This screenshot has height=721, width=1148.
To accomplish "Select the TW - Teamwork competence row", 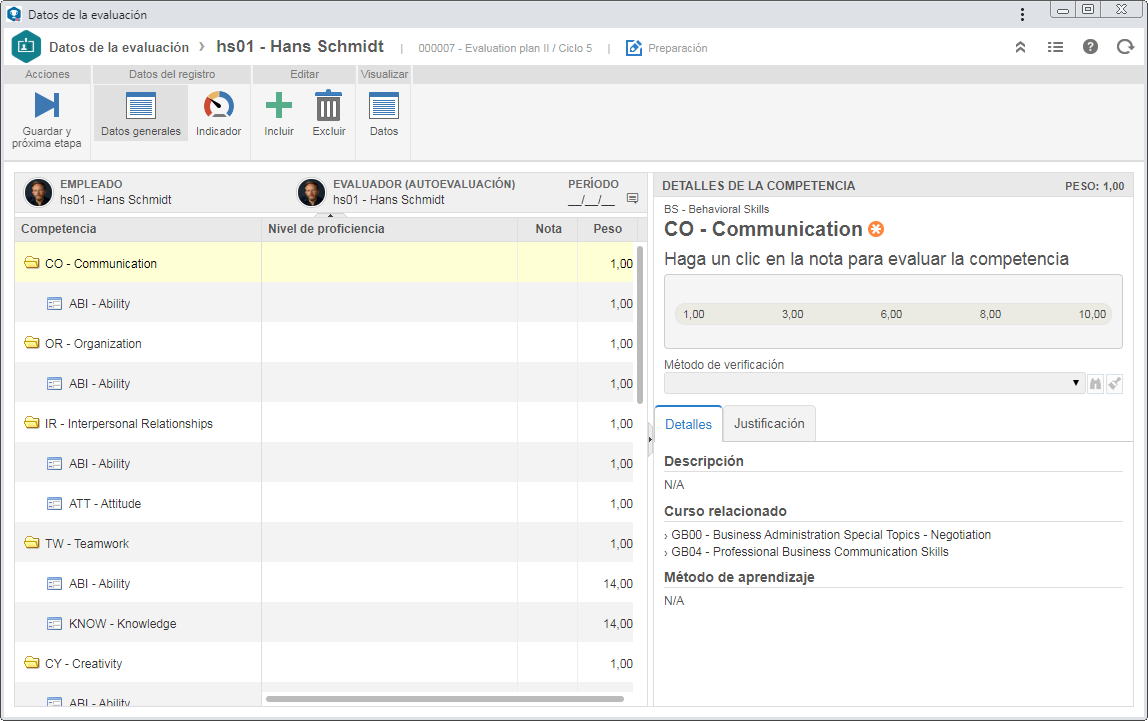I will (x=326, y=543).
